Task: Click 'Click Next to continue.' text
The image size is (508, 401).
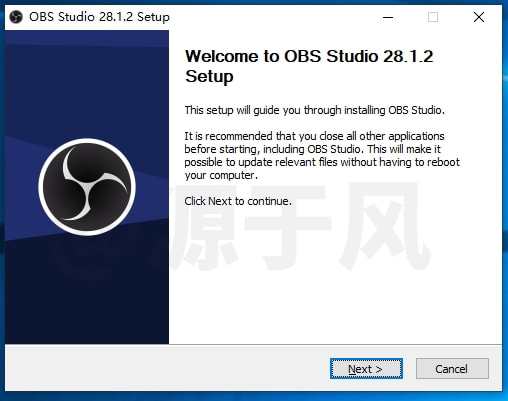Action: pos(238,201)
